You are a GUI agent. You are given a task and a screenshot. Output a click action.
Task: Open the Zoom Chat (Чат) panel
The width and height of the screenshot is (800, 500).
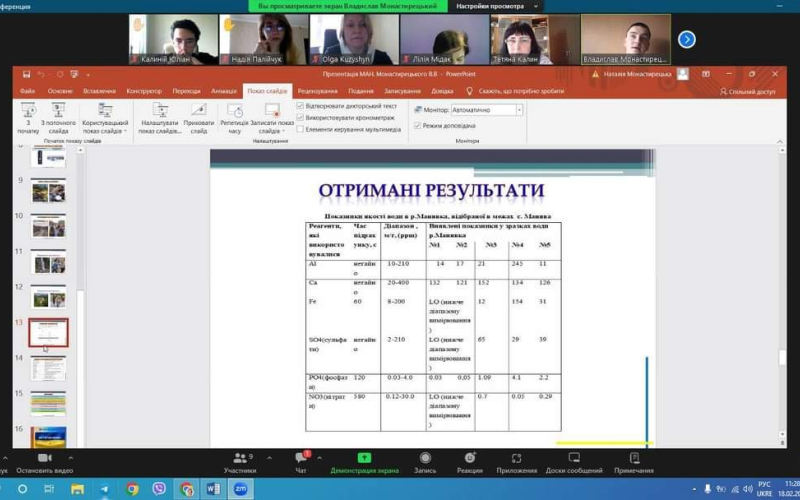[x=301, y=462]
